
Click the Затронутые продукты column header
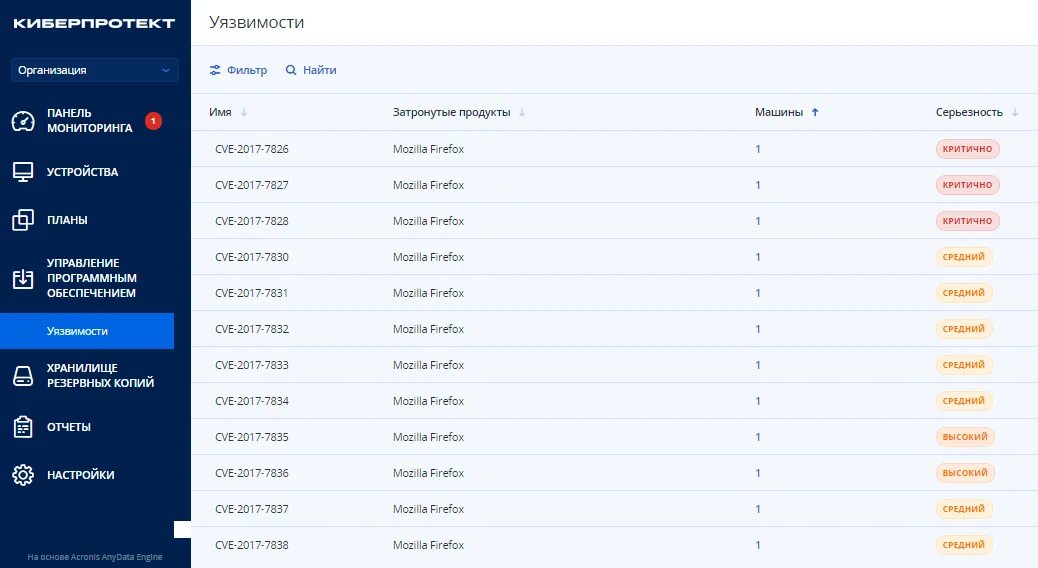tap(451, 113)
